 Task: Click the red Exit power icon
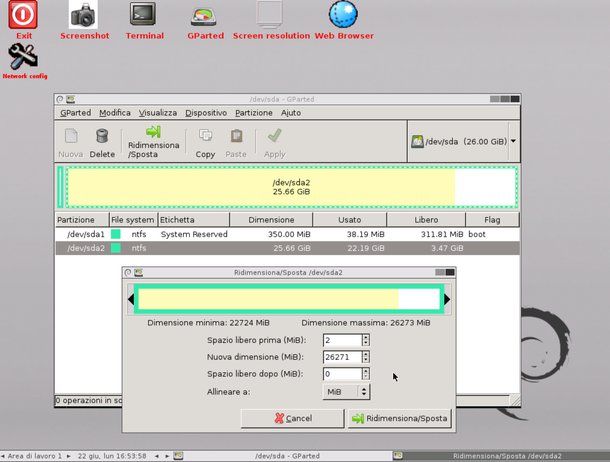pos(23,15)
